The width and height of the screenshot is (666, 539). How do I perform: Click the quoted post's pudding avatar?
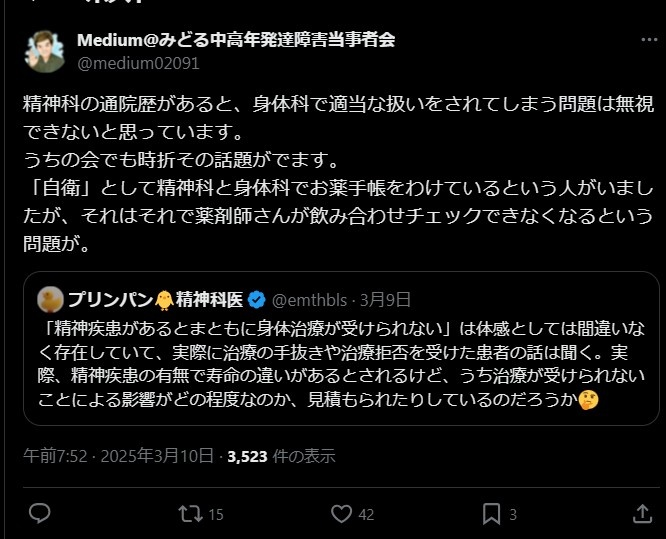click(x=51, y=298)
